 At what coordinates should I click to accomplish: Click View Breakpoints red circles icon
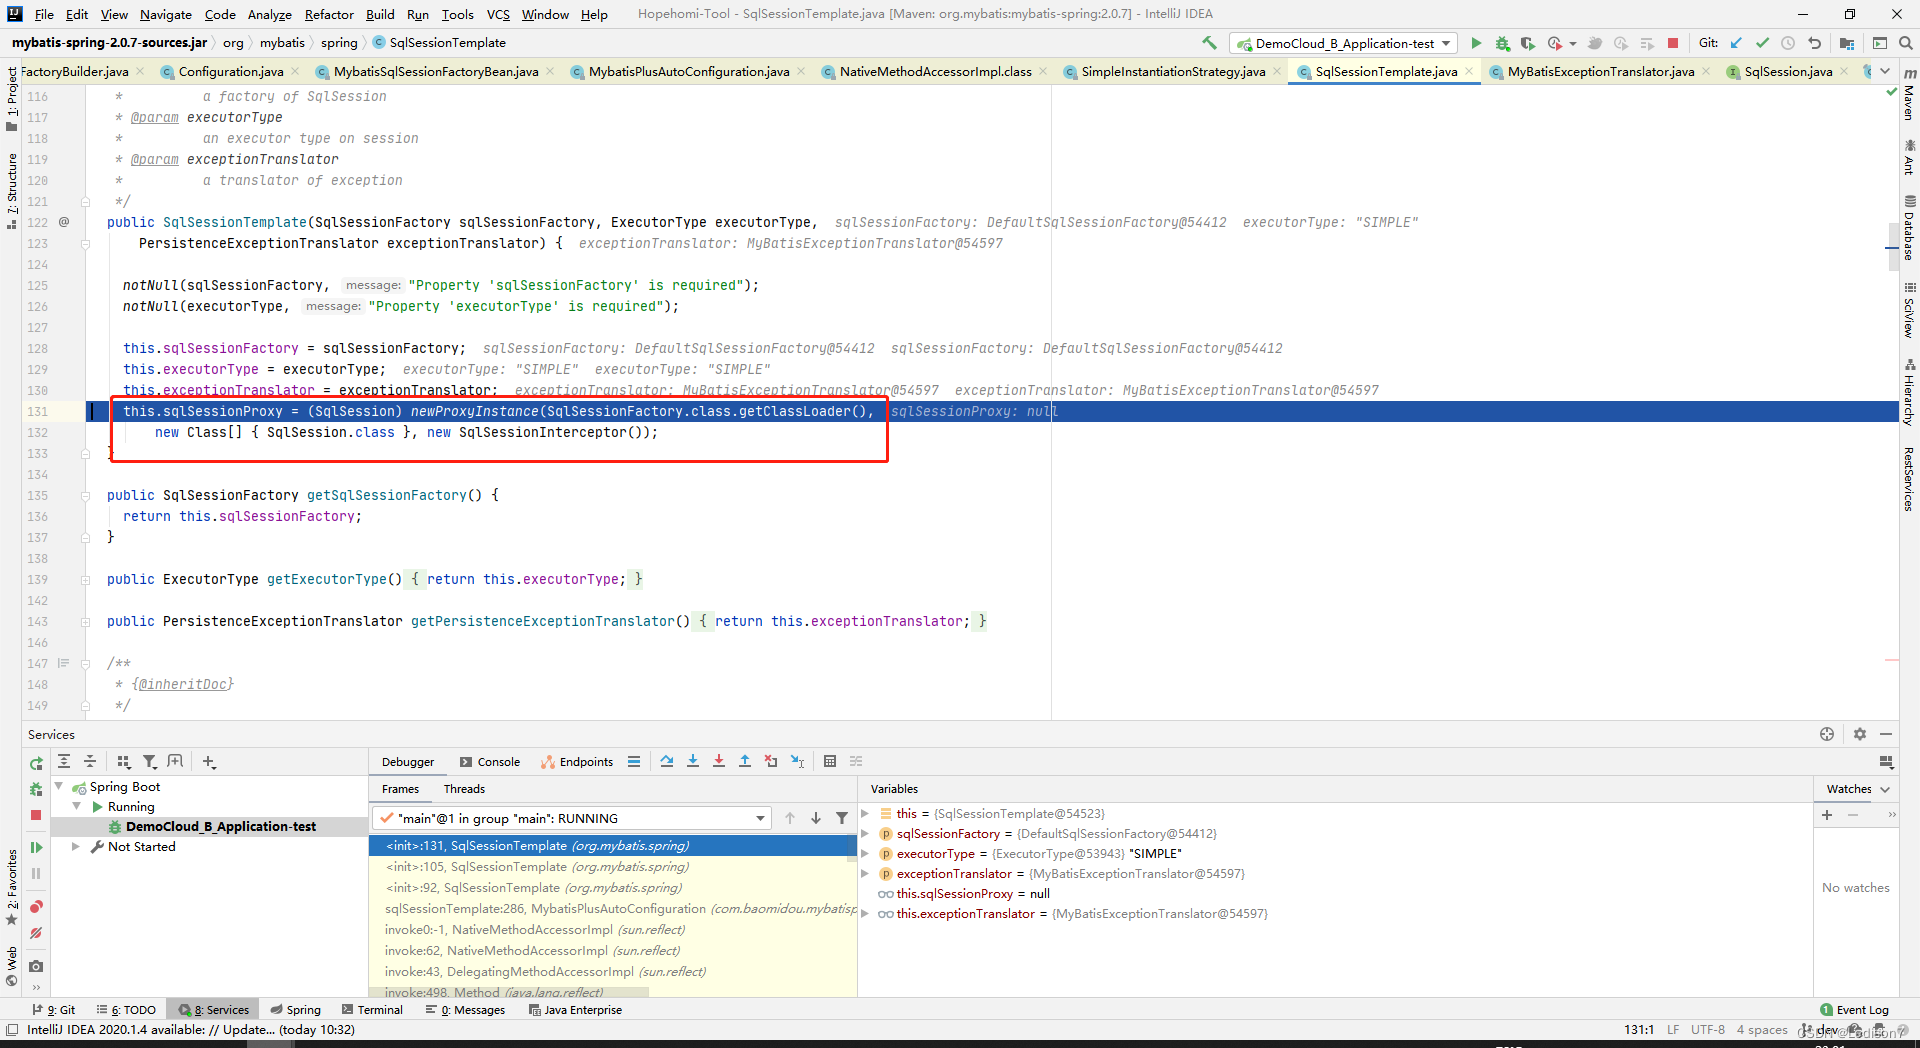[x=36, y=906]
